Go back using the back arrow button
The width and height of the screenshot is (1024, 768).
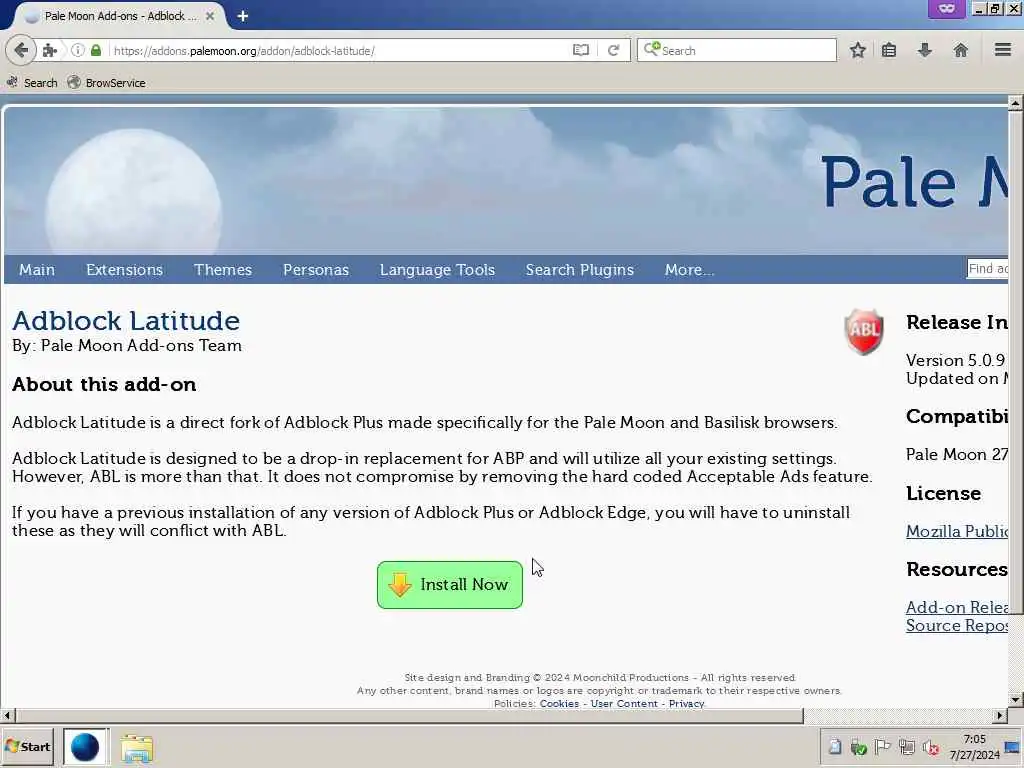tap(21, 50)
